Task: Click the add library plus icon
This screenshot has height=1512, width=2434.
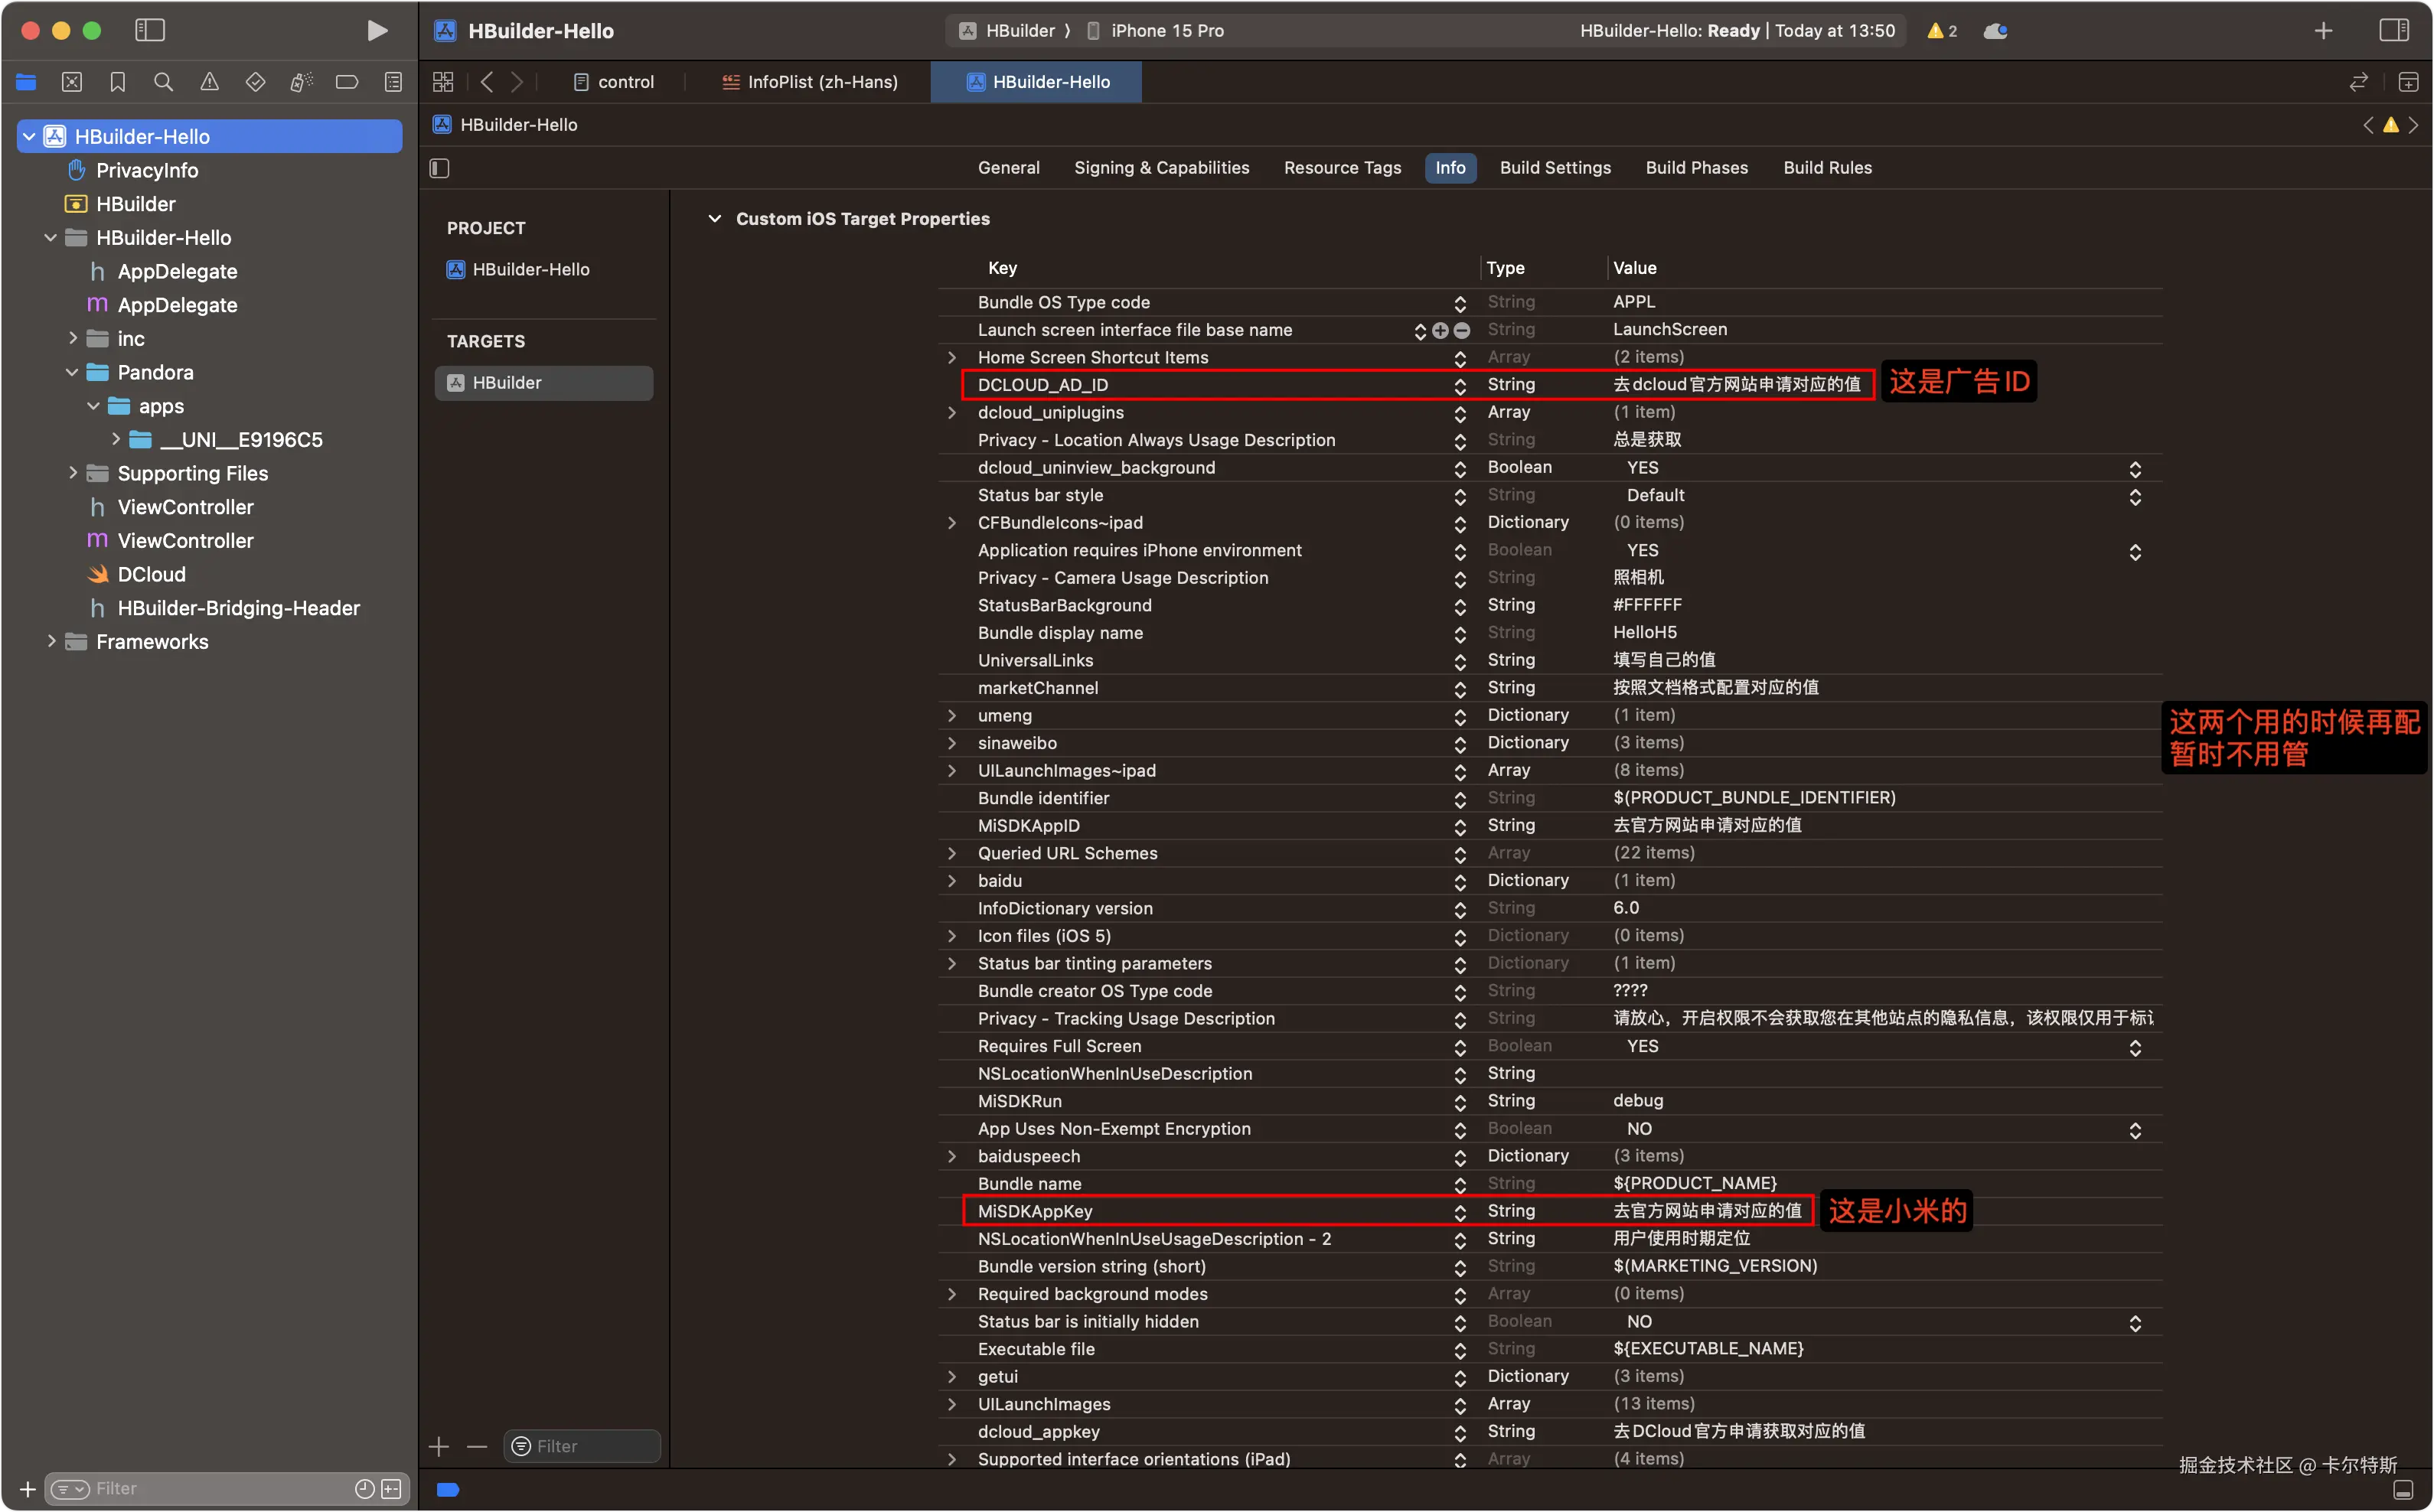Action: point(2323,31)
